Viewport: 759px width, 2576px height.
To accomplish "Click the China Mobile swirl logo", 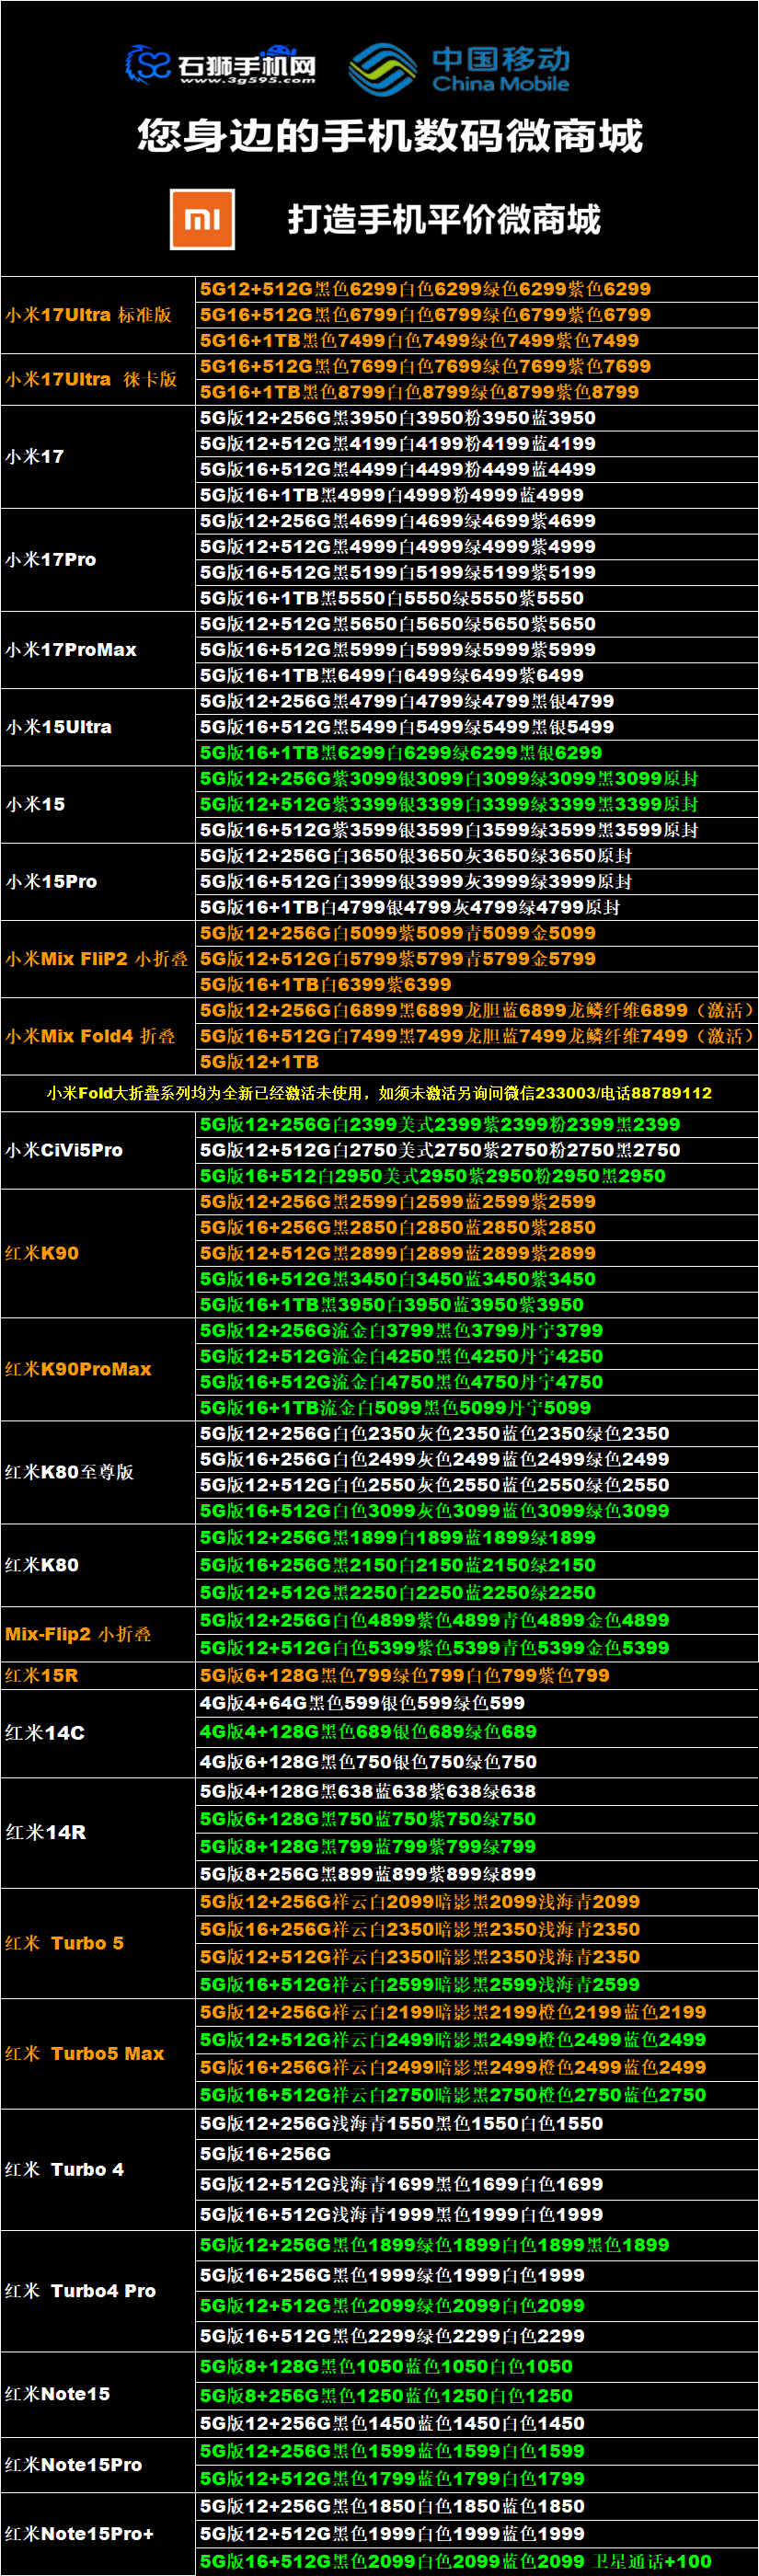I will coord(382,68).
